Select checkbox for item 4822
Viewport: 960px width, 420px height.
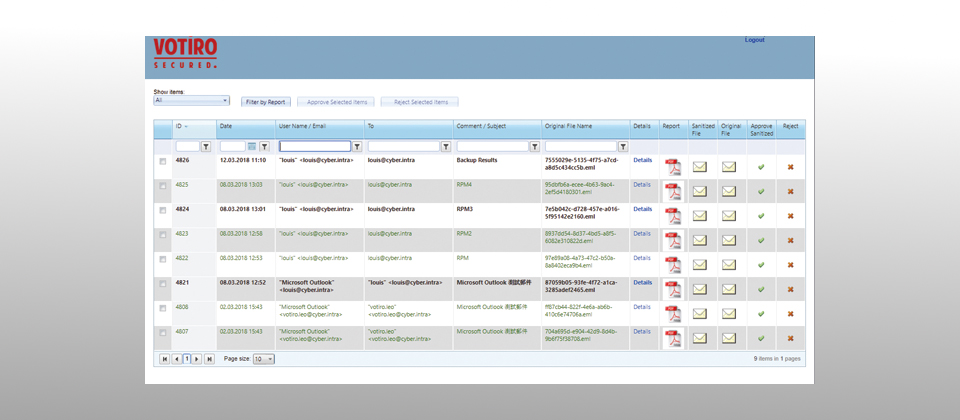(162, 260)
